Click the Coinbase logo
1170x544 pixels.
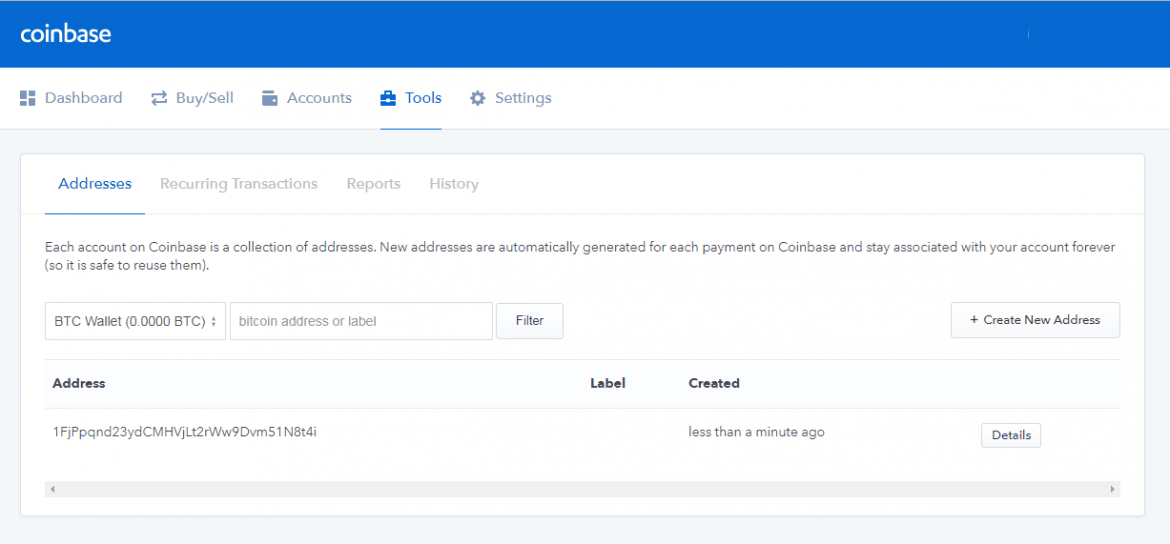66,34
